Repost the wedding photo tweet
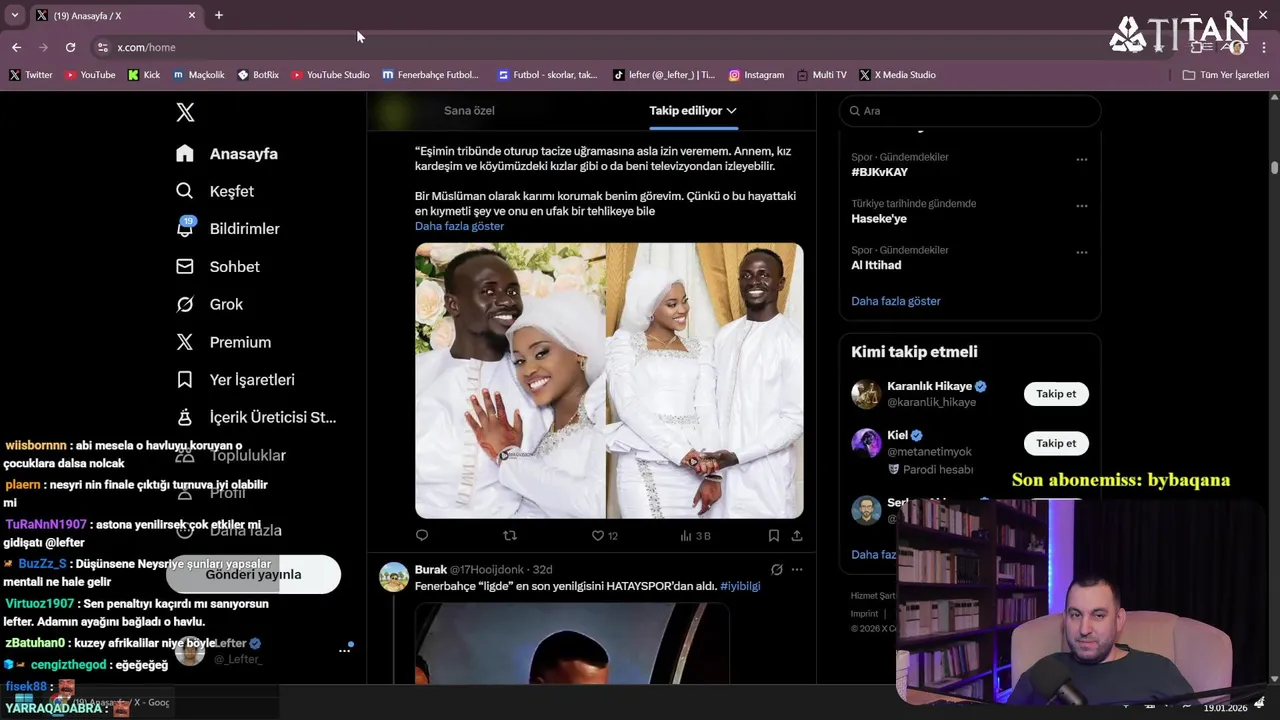Image resolution: width=1280 pixels, height=720 pixels. point(510,536)
